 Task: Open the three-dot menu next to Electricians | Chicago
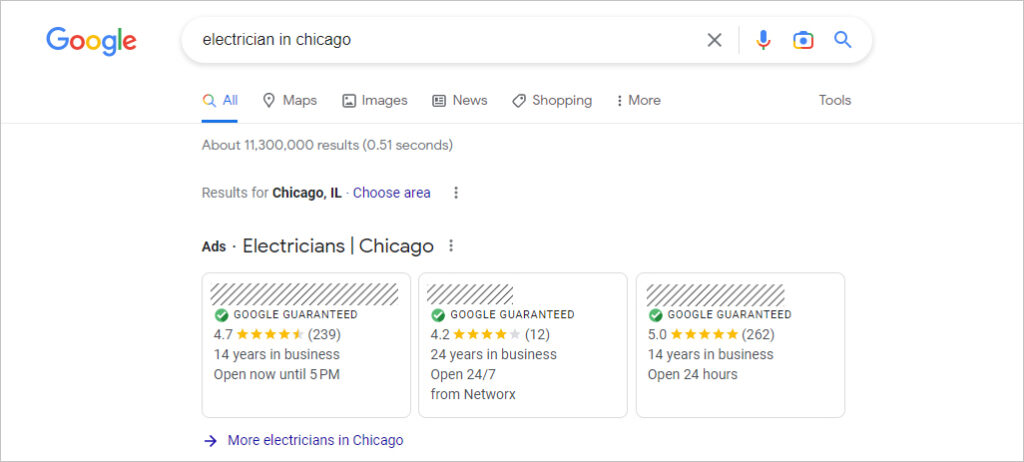coord(451,246)
